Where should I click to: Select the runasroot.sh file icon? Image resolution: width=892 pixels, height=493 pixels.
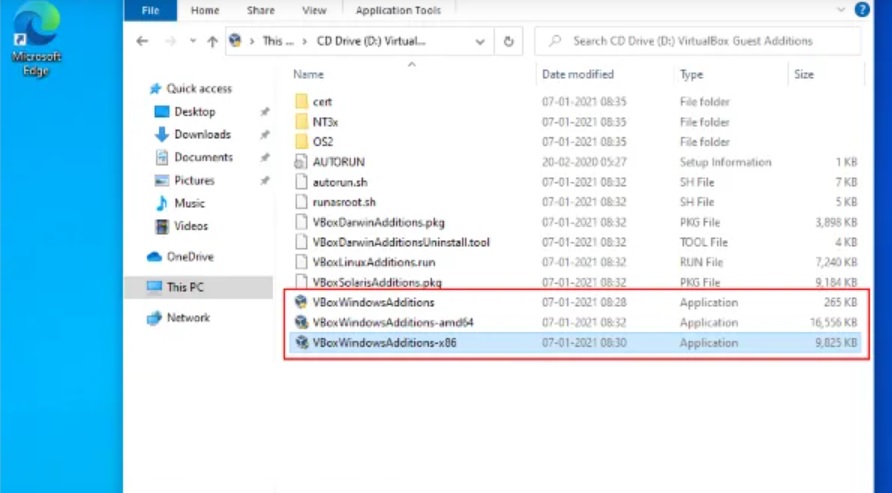pyautogui.click(x=301, y=202)
